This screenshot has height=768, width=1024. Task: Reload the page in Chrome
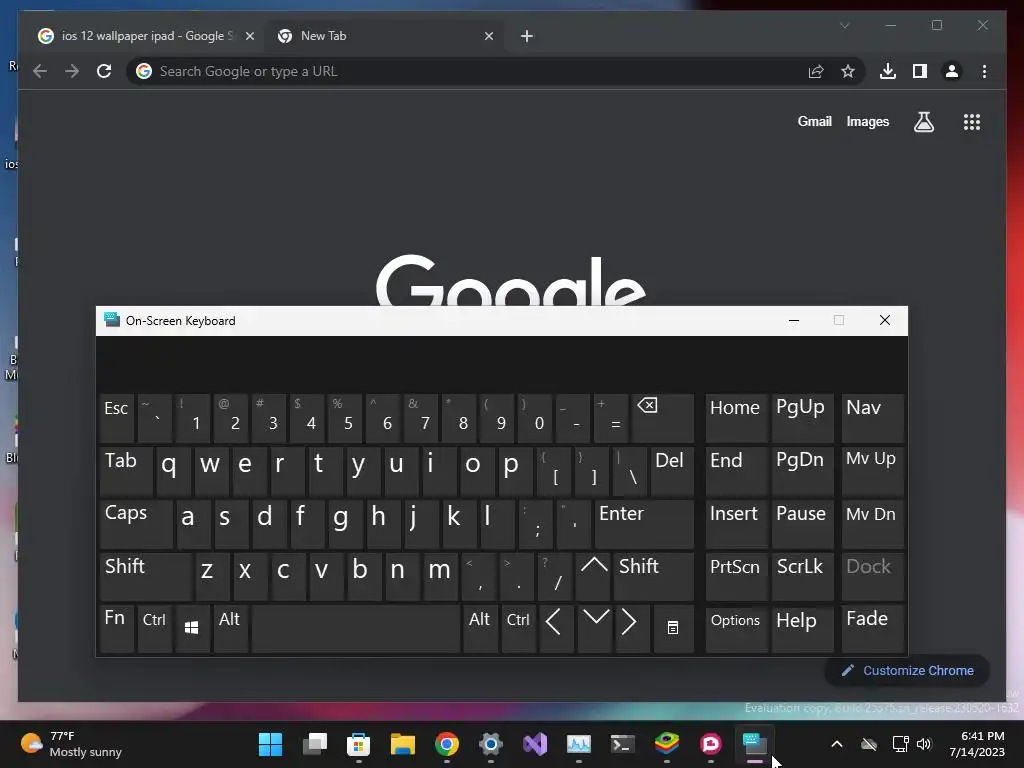click(104, 71)
